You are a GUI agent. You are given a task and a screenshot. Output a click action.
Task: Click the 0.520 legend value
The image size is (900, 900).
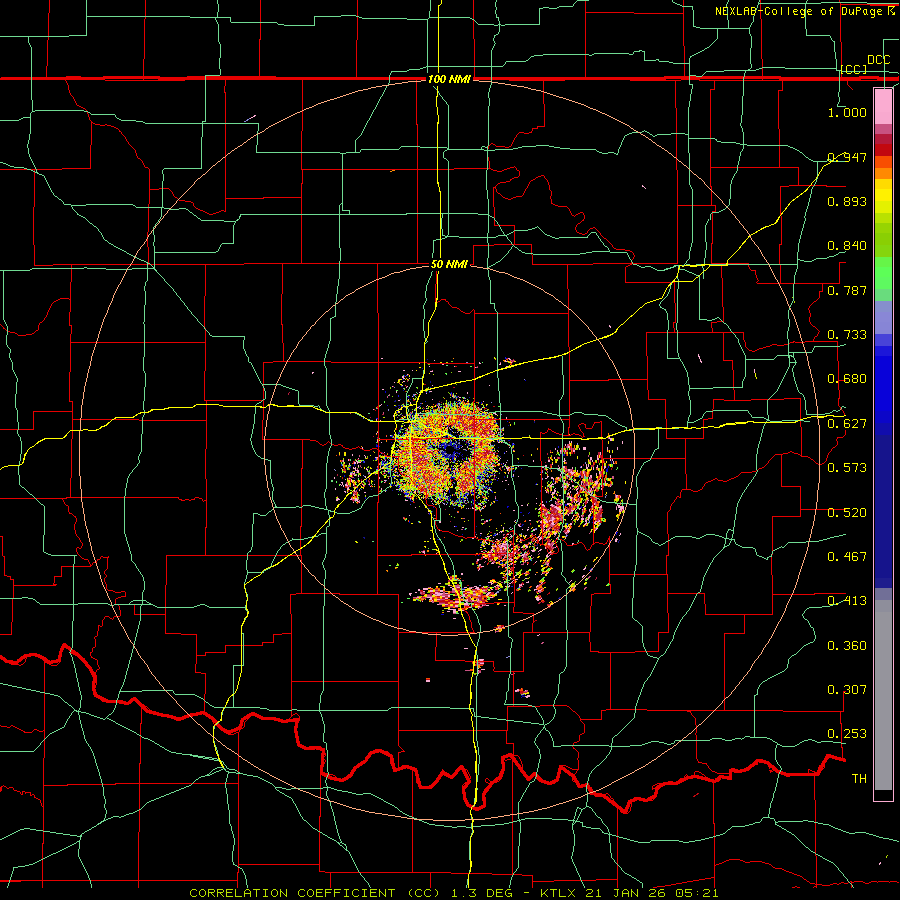[x=847, y=513]
